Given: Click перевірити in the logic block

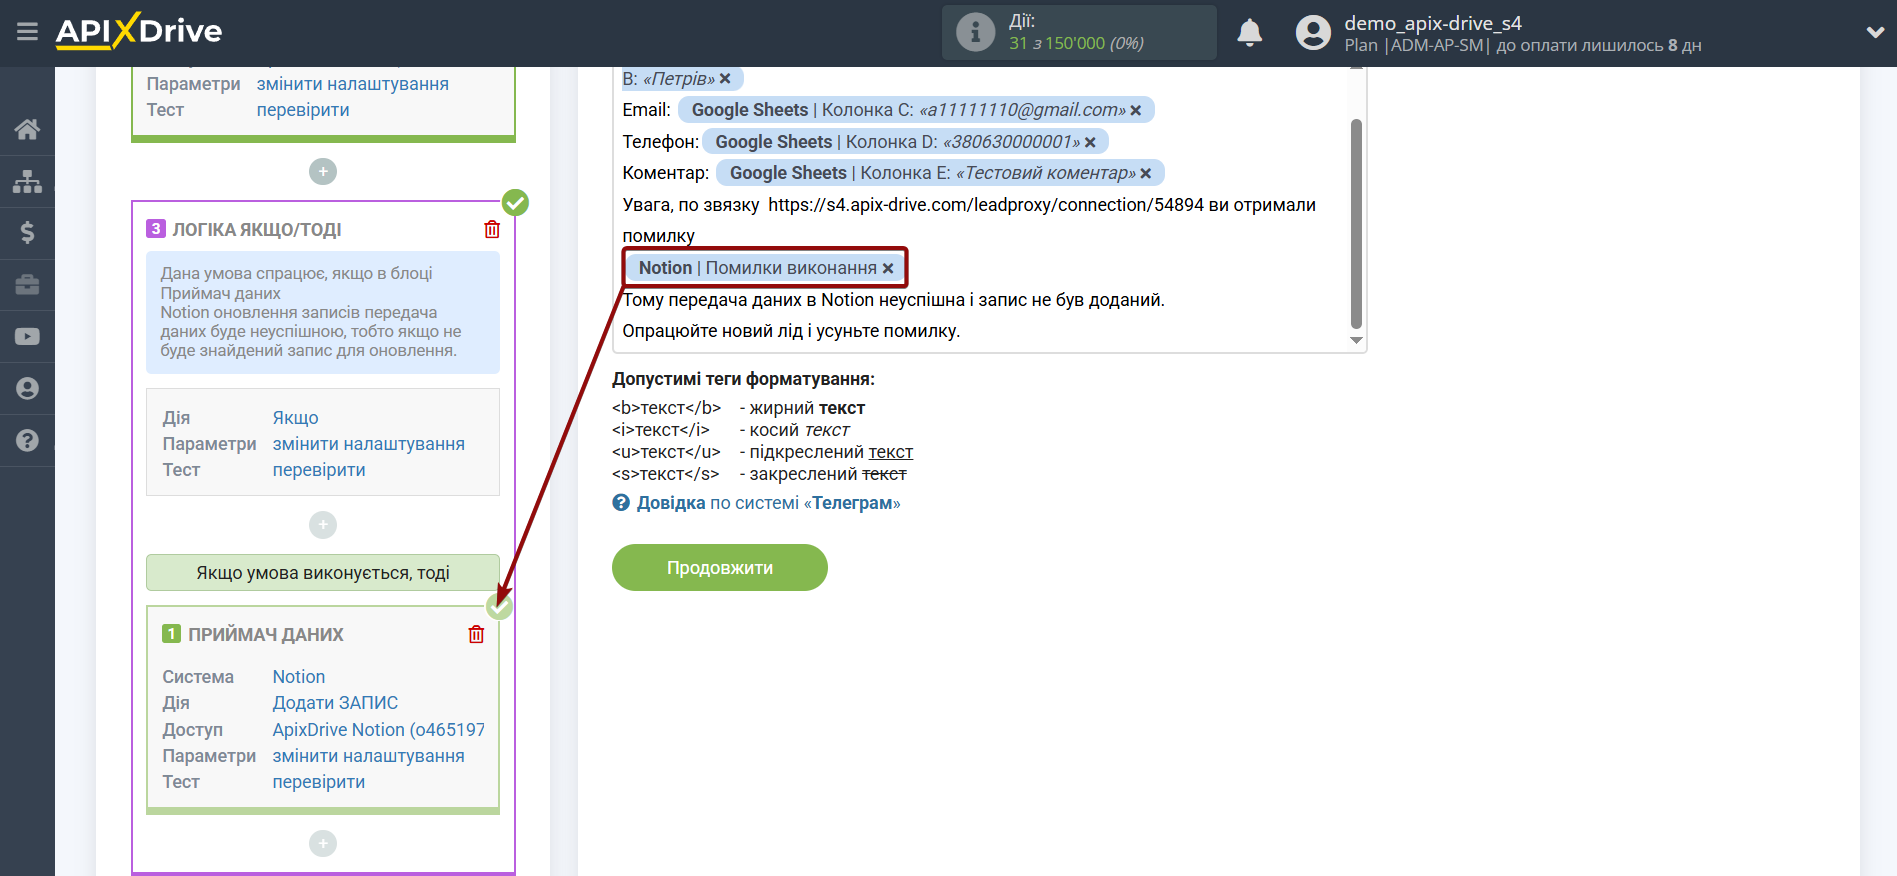Looking at the screenshot, I should (x=319, y=470).
